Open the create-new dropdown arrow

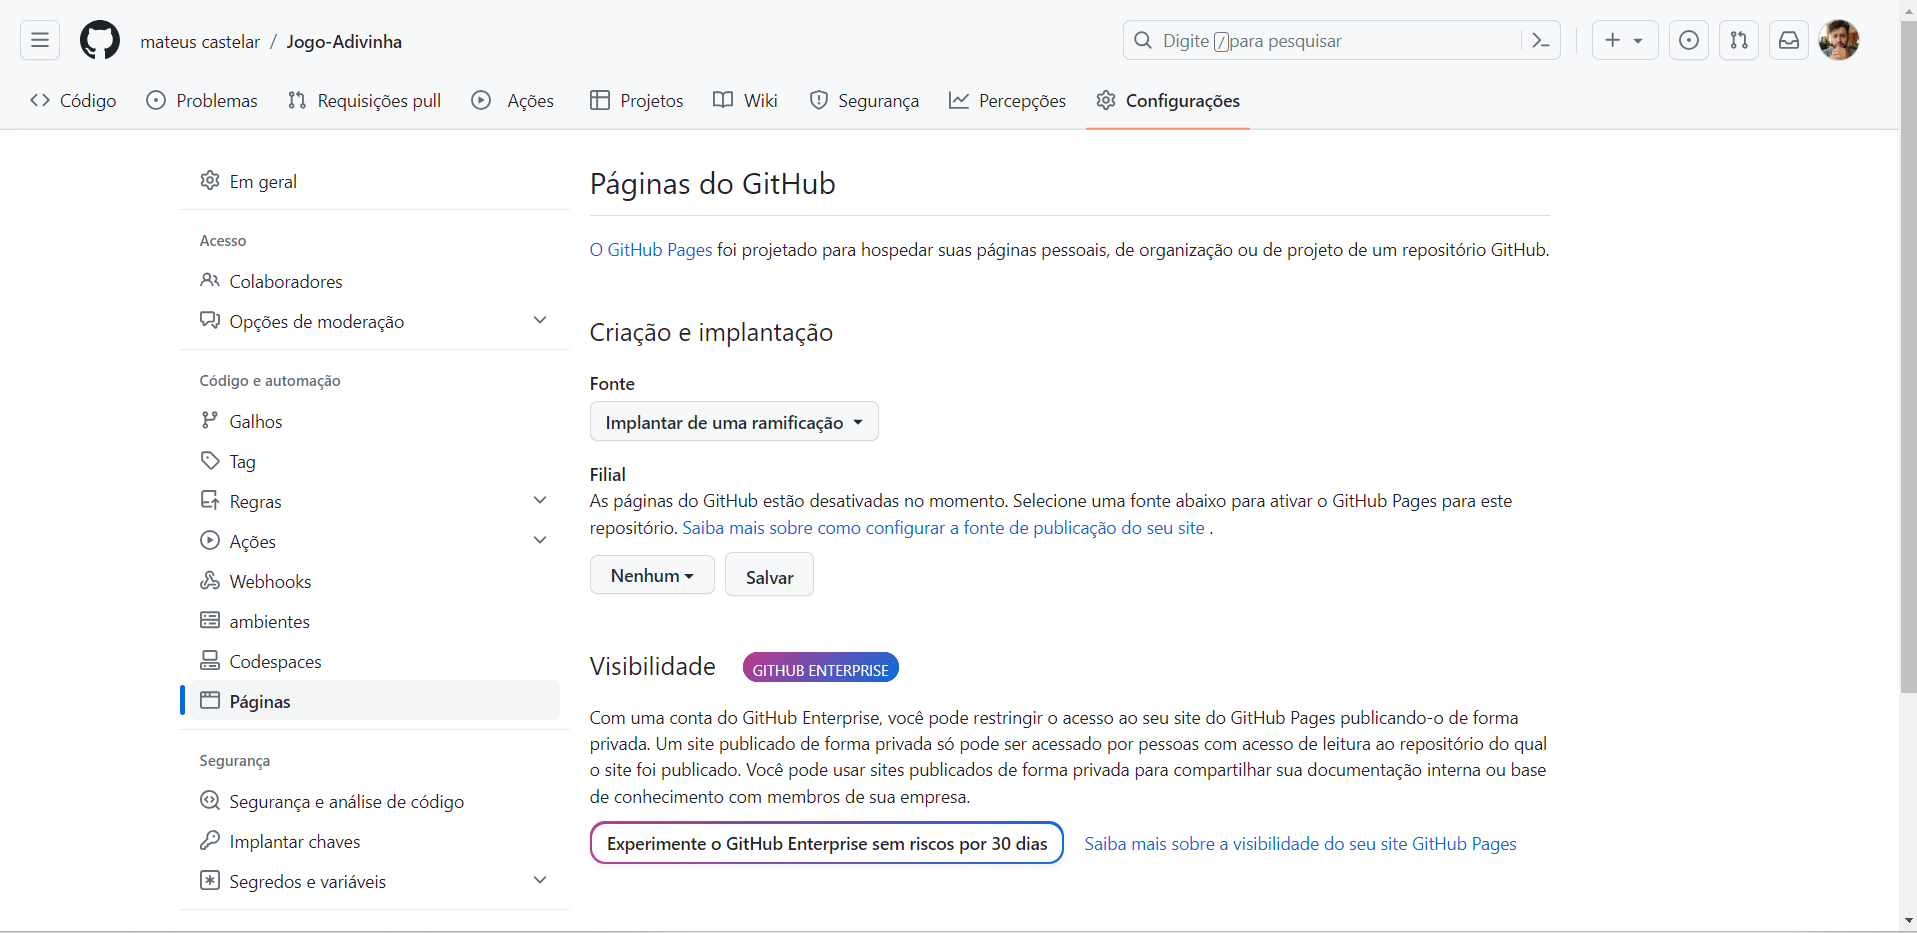point(1638,41)
